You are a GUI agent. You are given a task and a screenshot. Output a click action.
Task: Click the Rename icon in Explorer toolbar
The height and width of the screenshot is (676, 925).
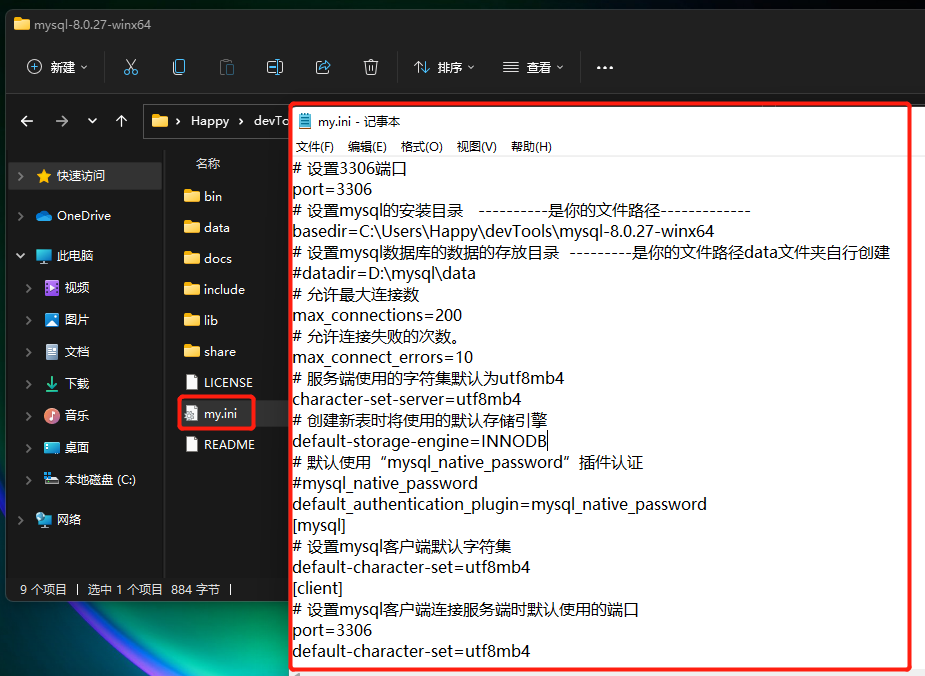(x=275, y=67)
